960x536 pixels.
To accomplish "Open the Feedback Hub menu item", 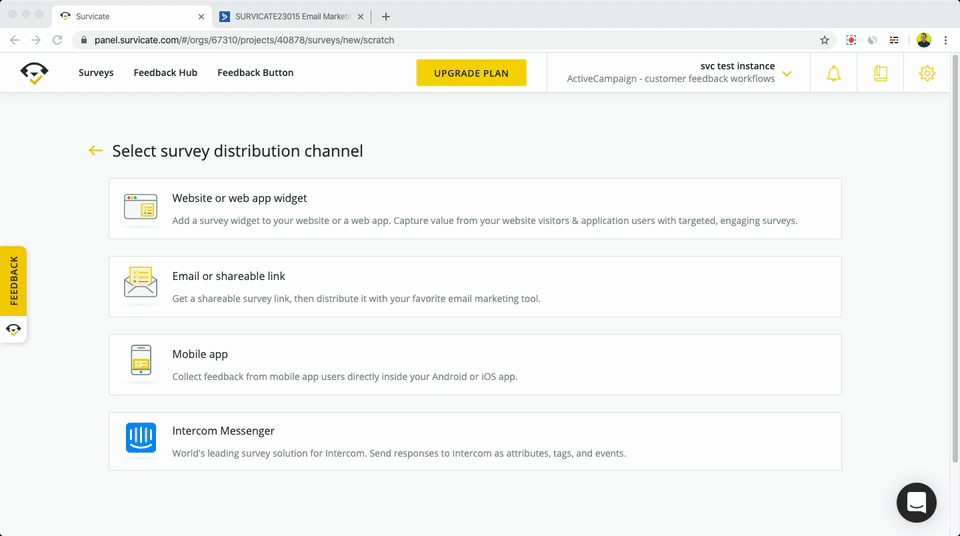I will 165,73.
